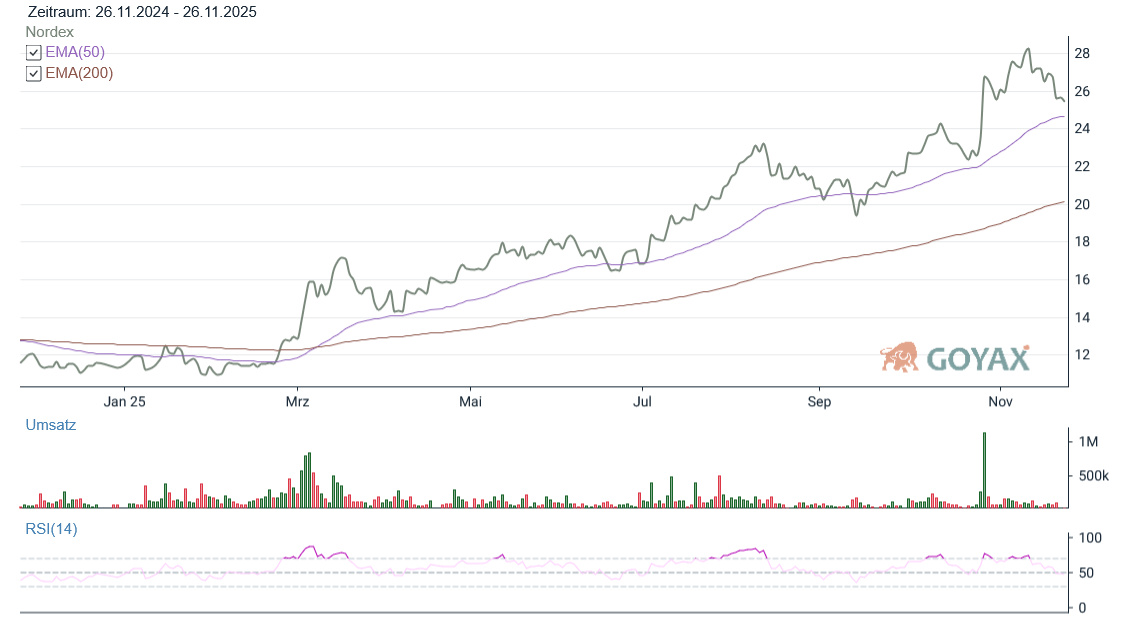Screen dimensions: 1140x617
Task: Select the Jan 25 x-axis marker
Action: point(125,402)
